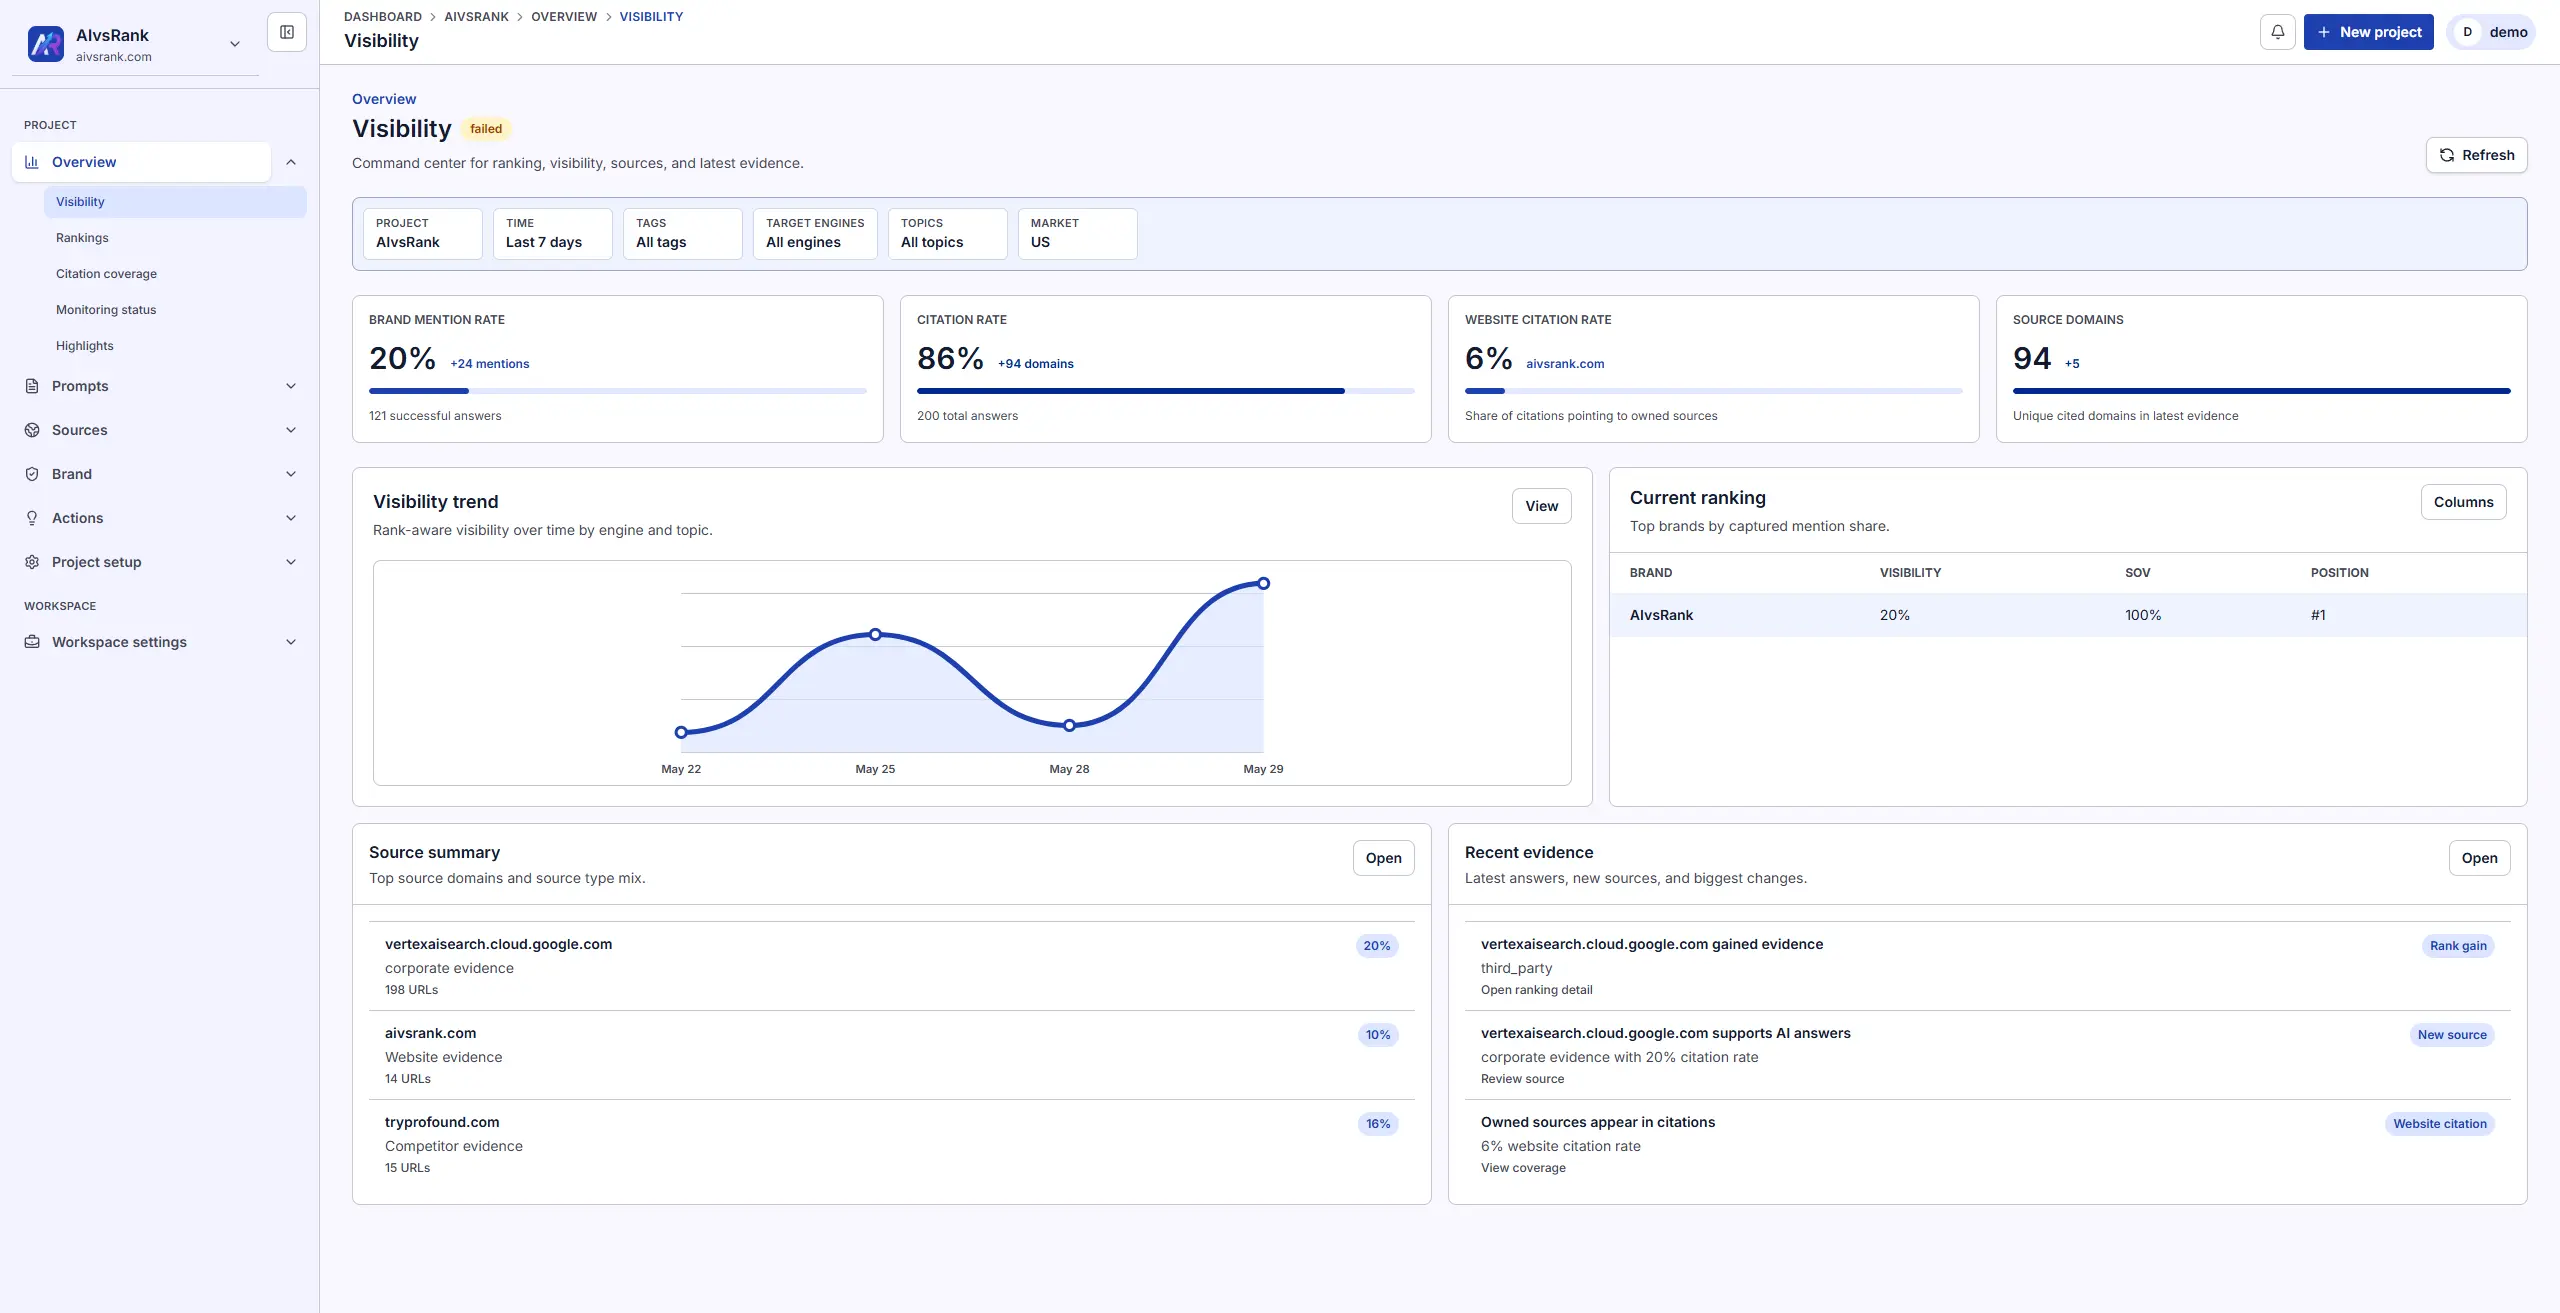Click the Refresh button
The width and height of the screenshot is (2560, 1313).
pyautogui.click(x=2476, y=155)
